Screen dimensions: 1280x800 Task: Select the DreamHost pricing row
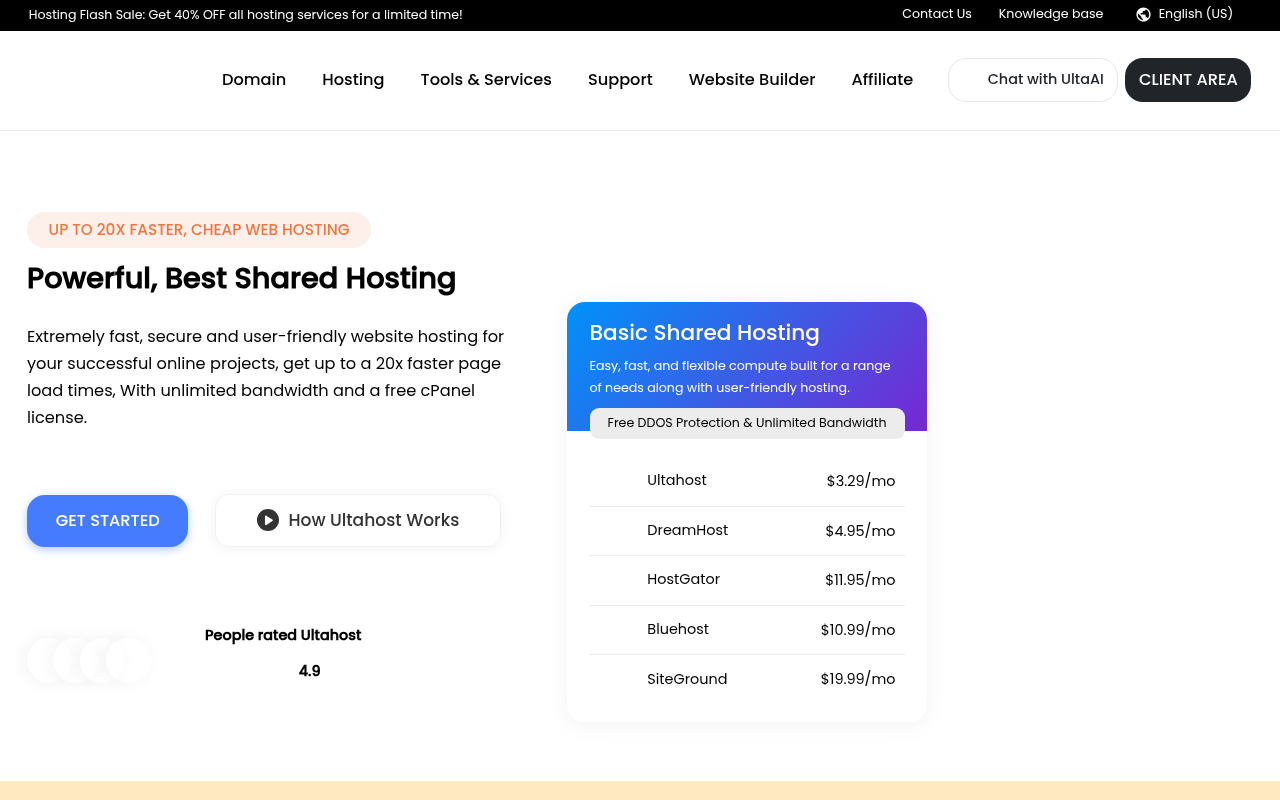747,531
